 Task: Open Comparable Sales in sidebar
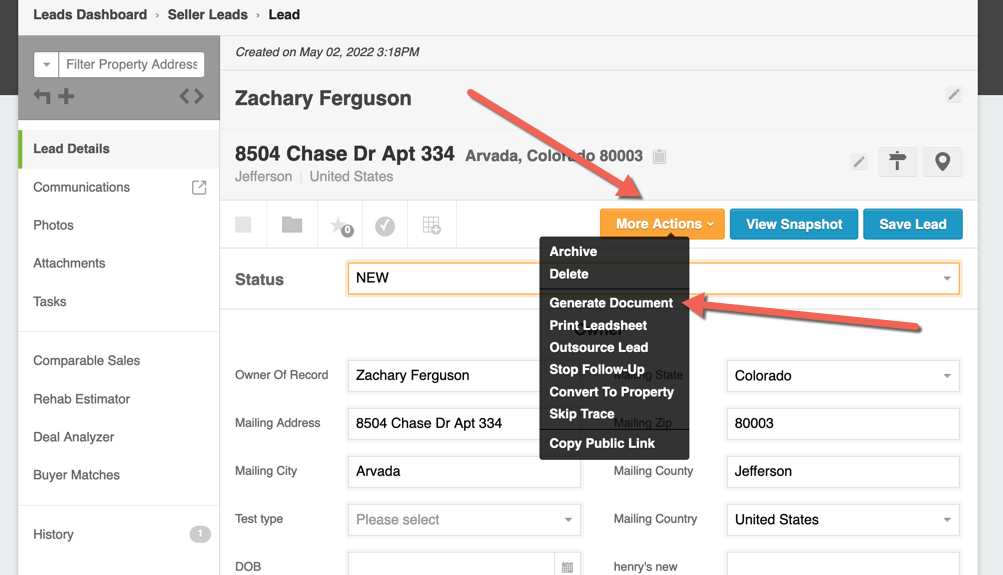pos(86,361)
